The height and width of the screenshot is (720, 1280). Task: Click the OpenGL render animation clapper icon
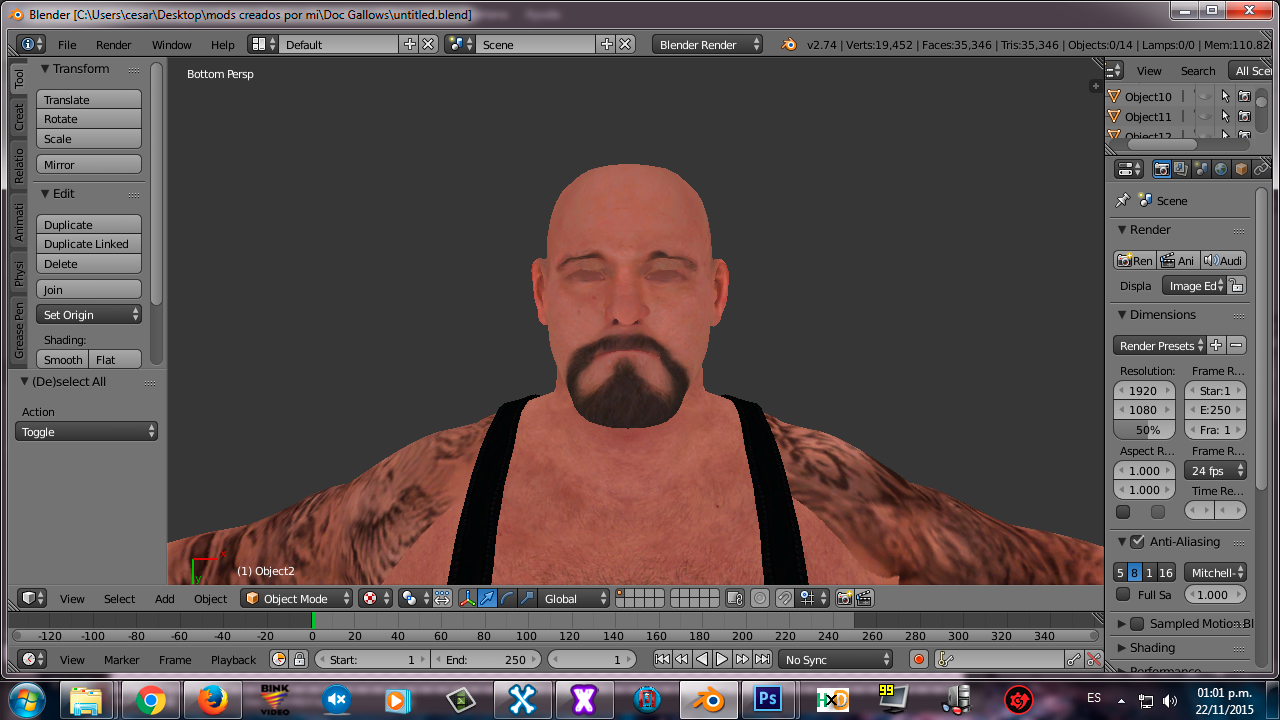point(864,598)
